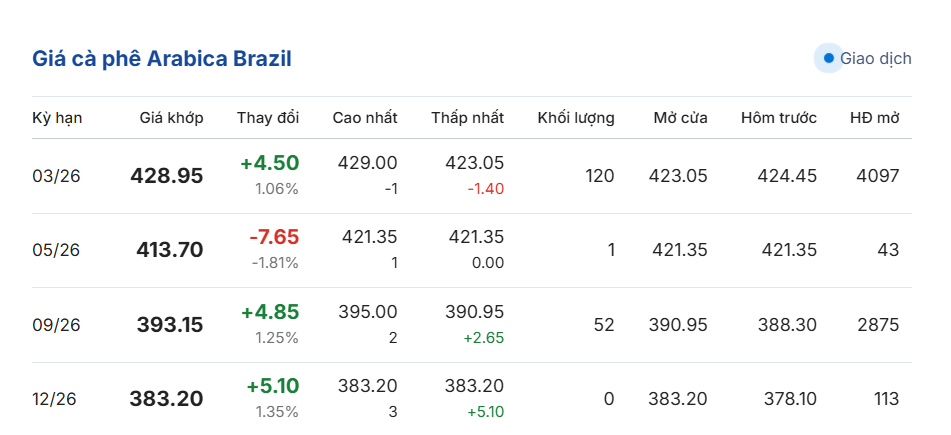Image resolution: width=951 pixels, height=435 pixels.
Task: Click the Khối lượng column header
Action: coord(576,118)
